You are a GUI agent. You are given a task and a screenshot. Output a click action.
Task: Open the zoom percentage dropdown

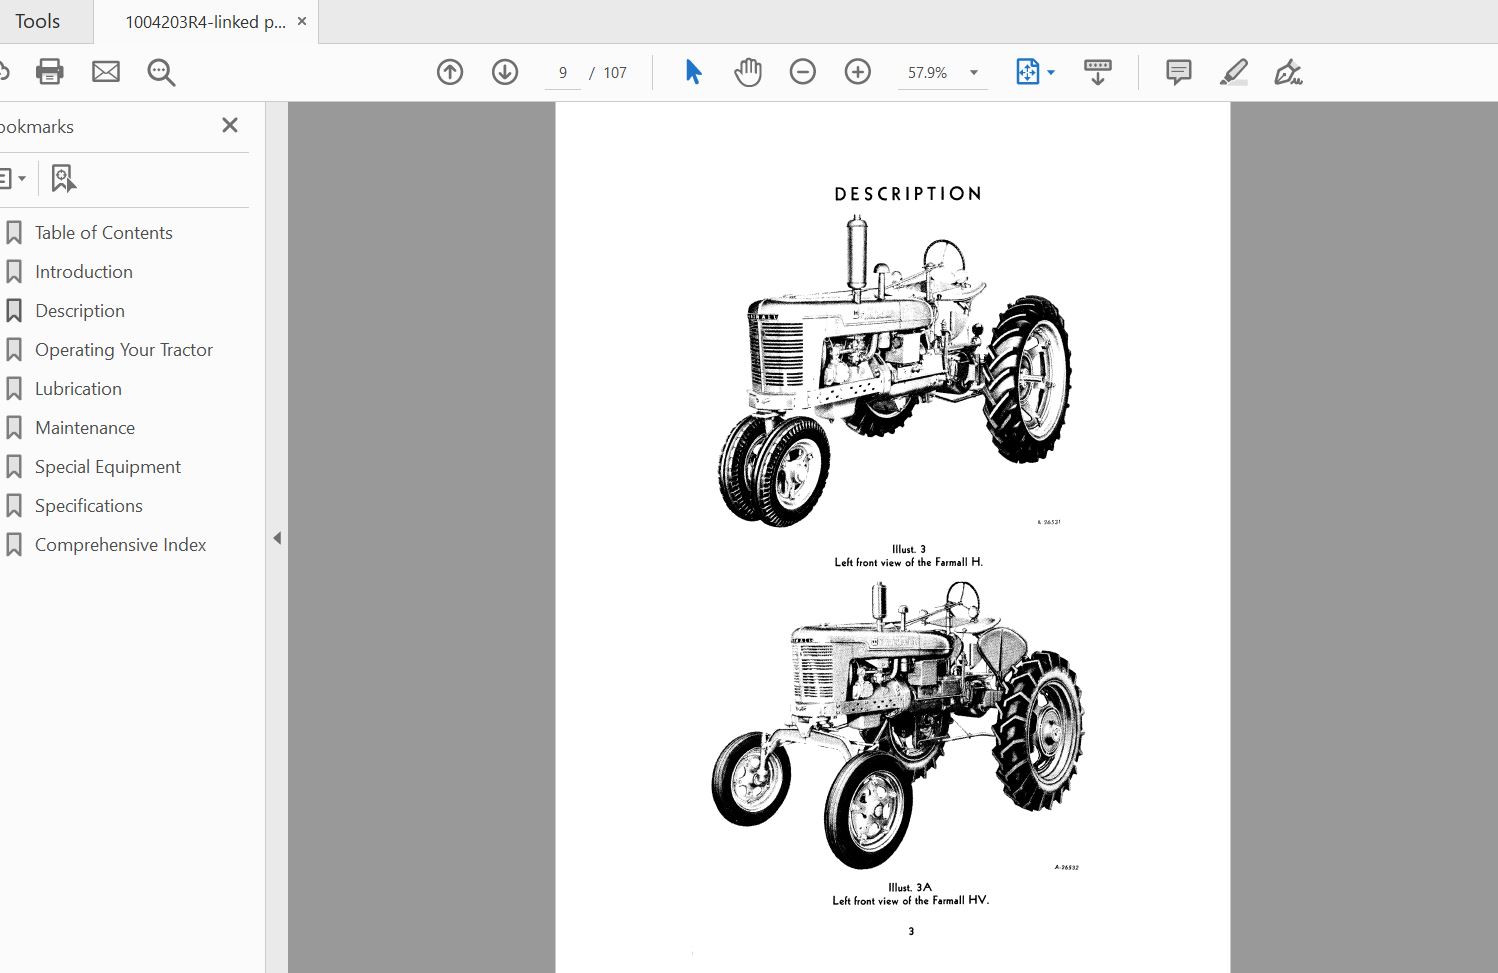972,72
